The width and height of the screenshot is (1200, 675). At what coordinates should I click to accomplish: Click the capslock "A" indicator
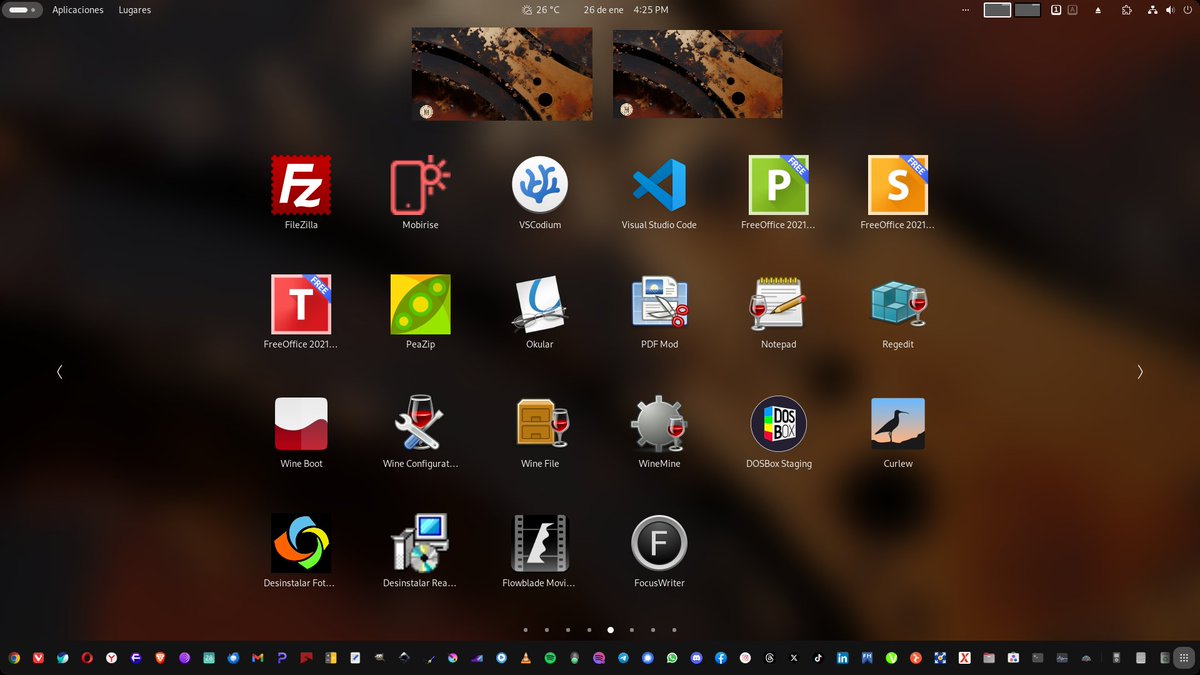tap(1072, 10)
